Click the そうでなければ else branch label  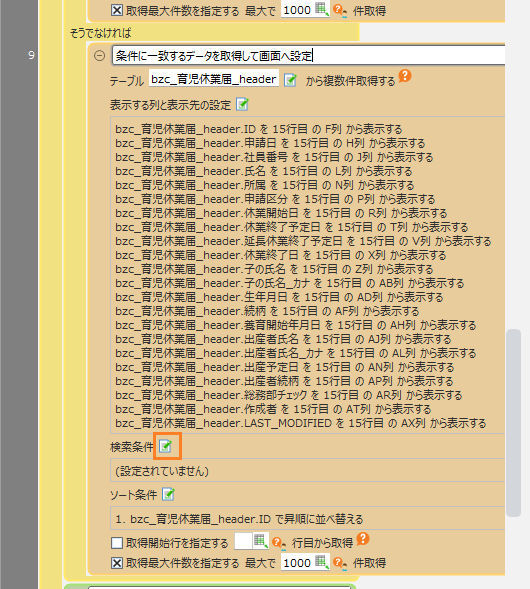100,33
